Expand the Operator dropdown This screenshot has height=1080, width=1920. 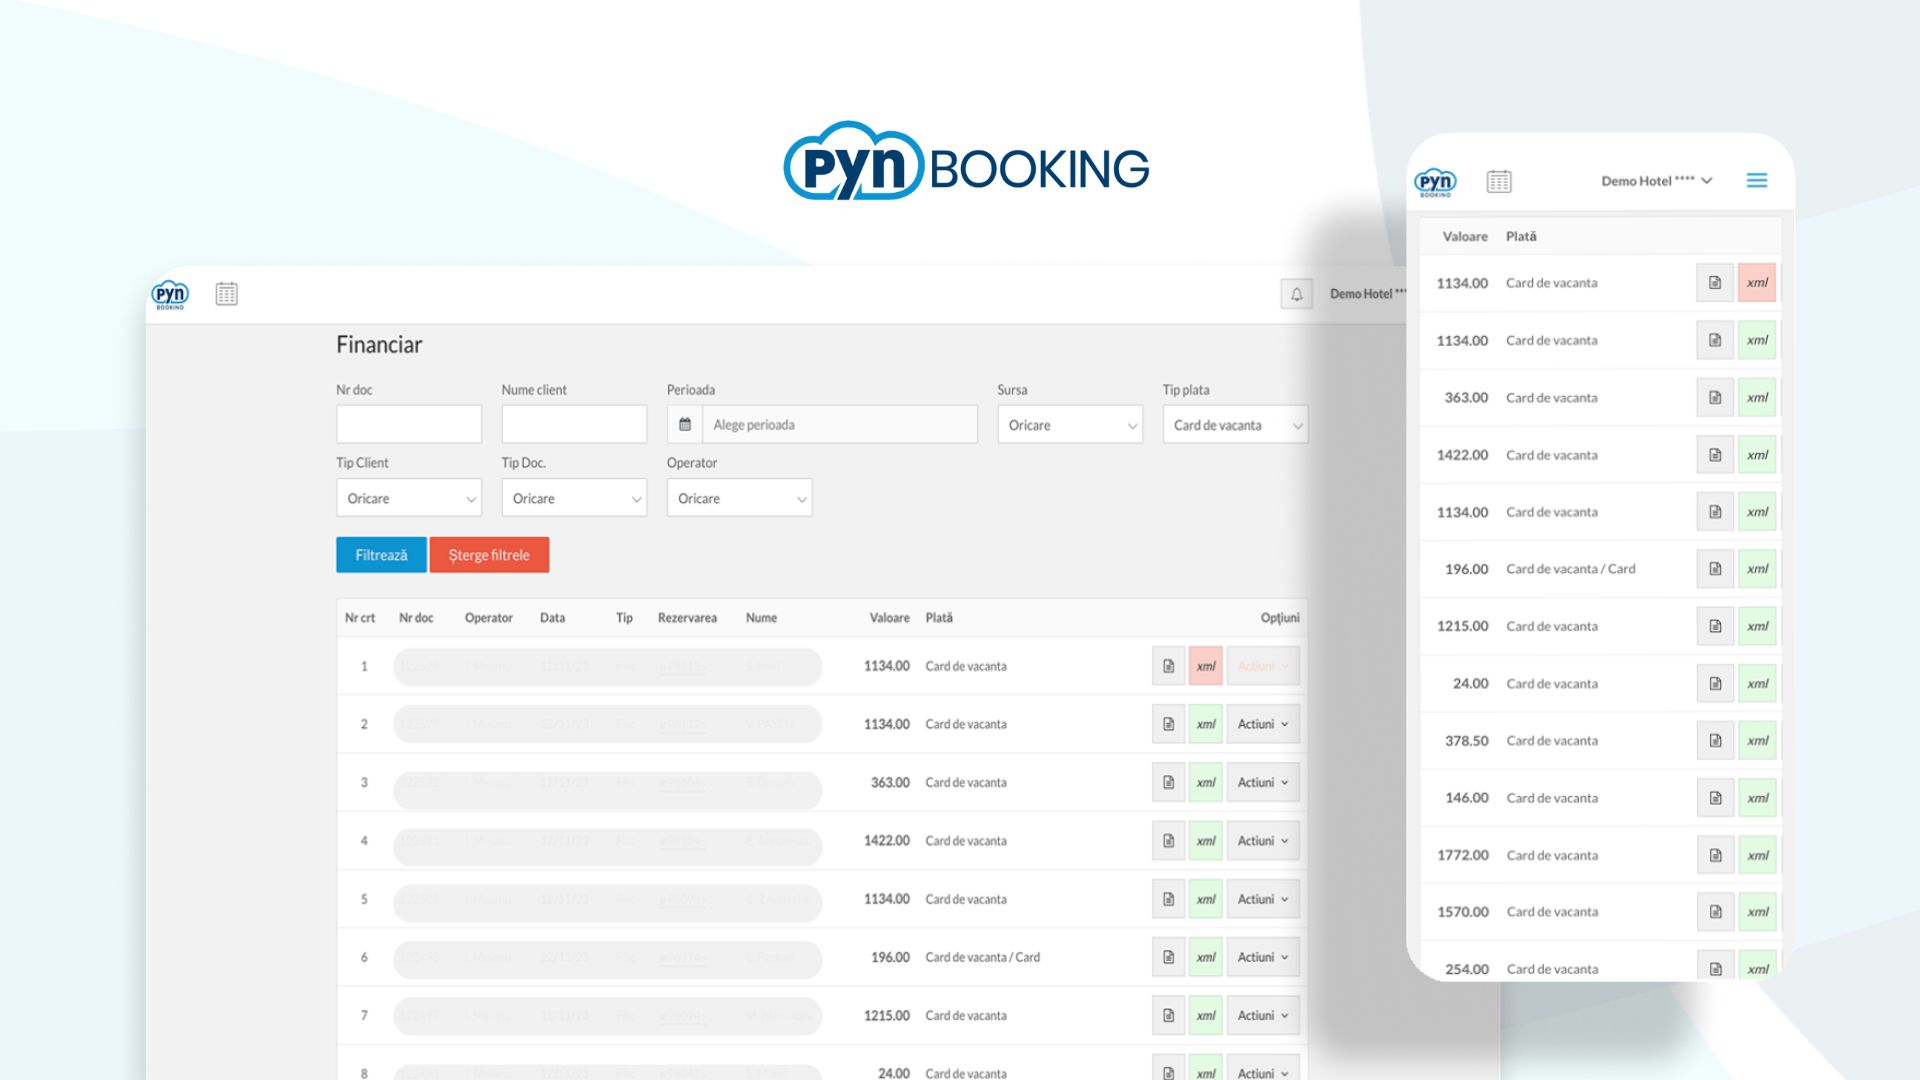click(x=739, y=498)
